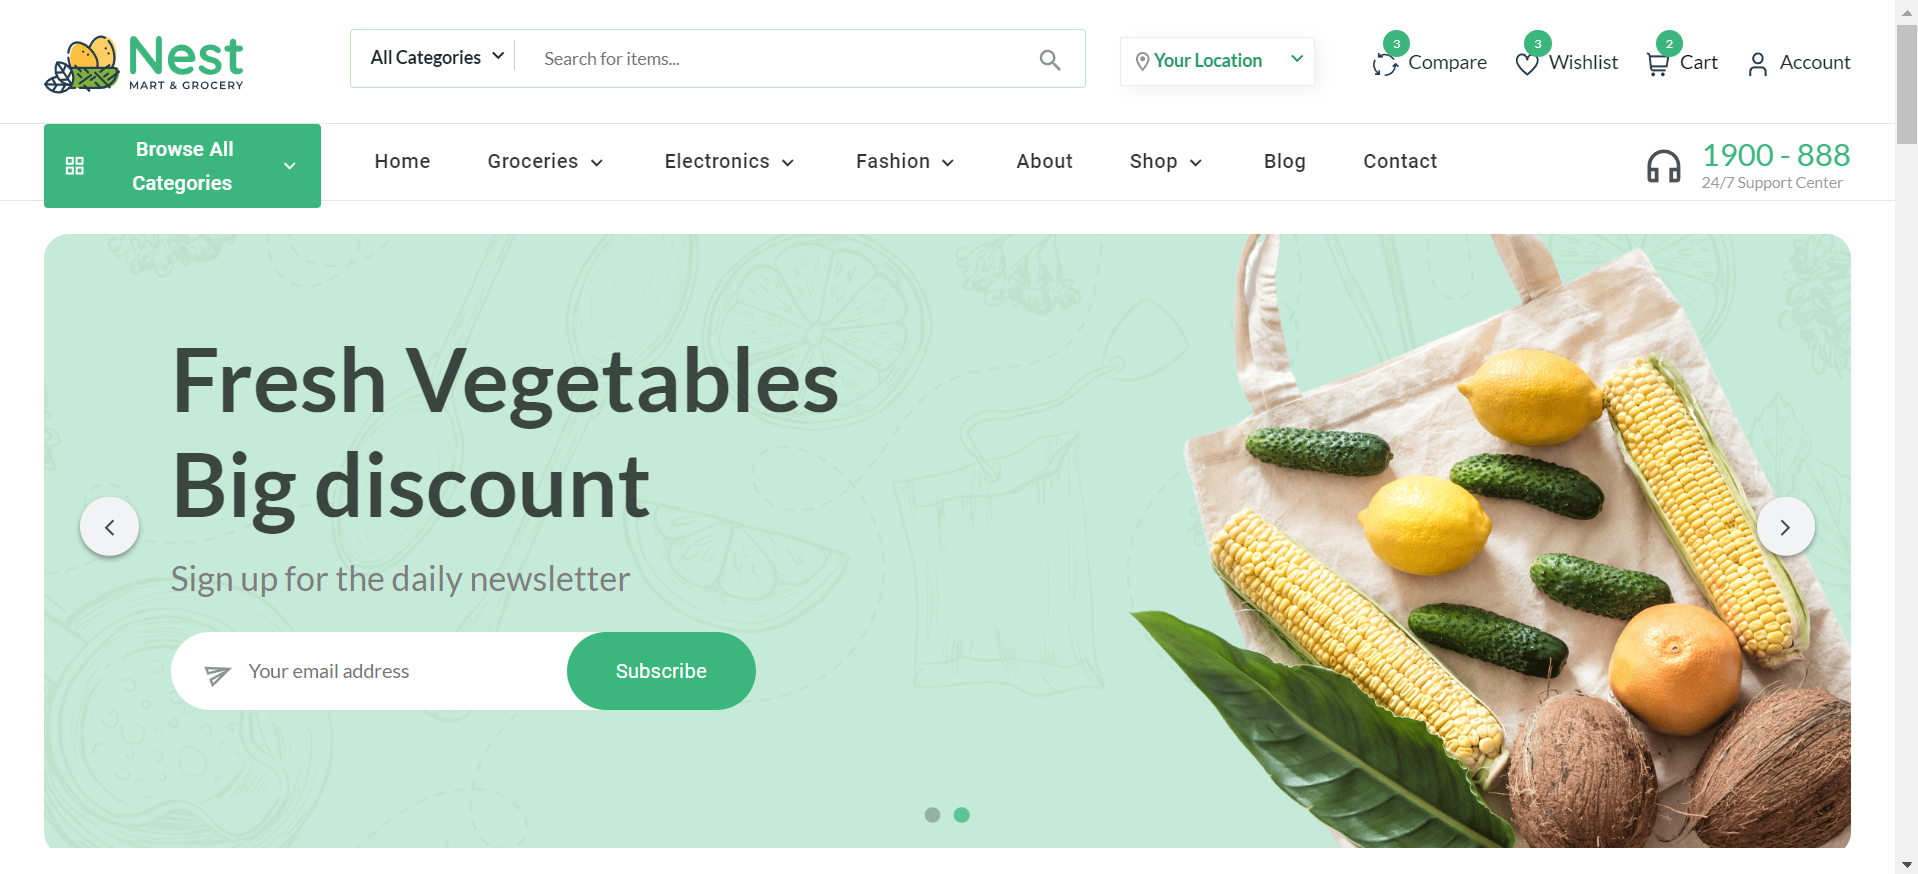The width and height of the screenshot is (1918, 874).
Task: Open the Blog link
Action: 1284,162
